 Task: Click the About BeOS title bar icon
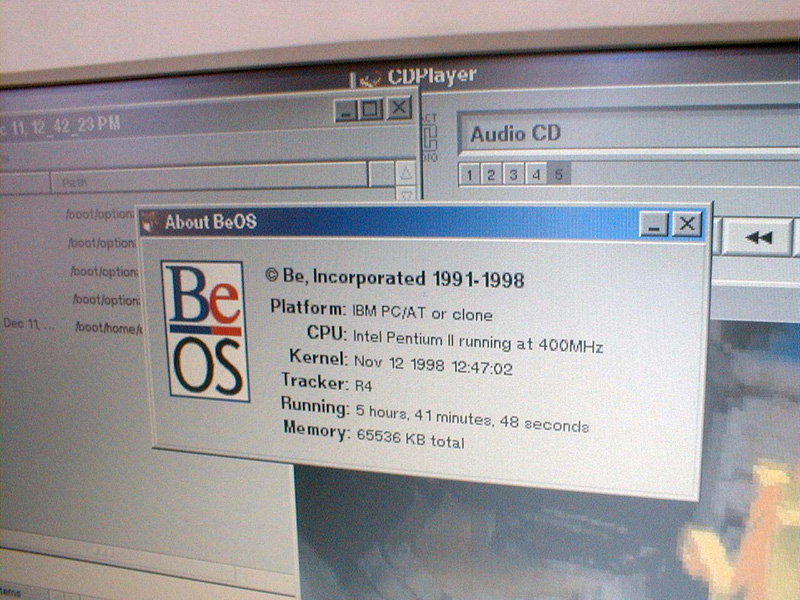point(151,220)
